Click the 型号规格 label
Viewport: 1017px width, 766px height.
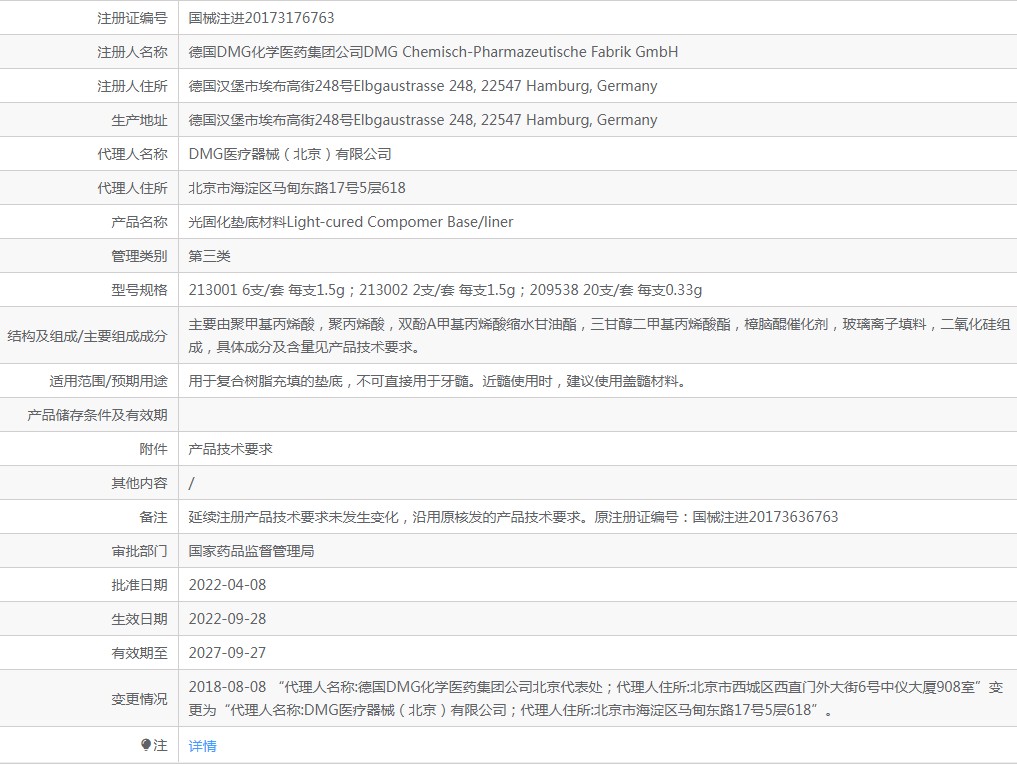tap(139, 290)
